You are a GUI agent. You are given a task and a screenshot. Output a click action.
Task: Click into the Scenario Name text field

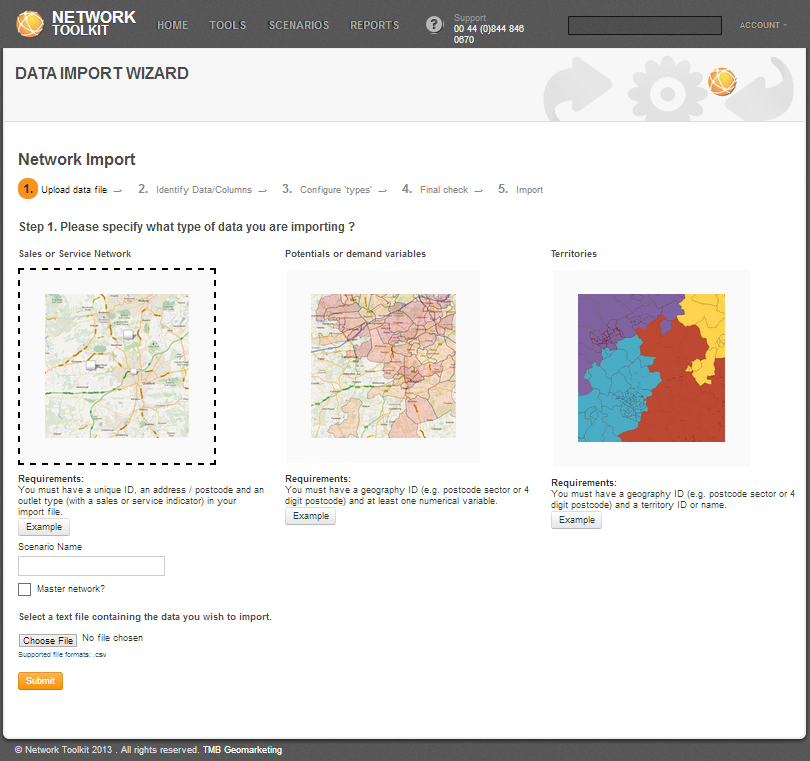pyautogui.click(x=91, y=566)
